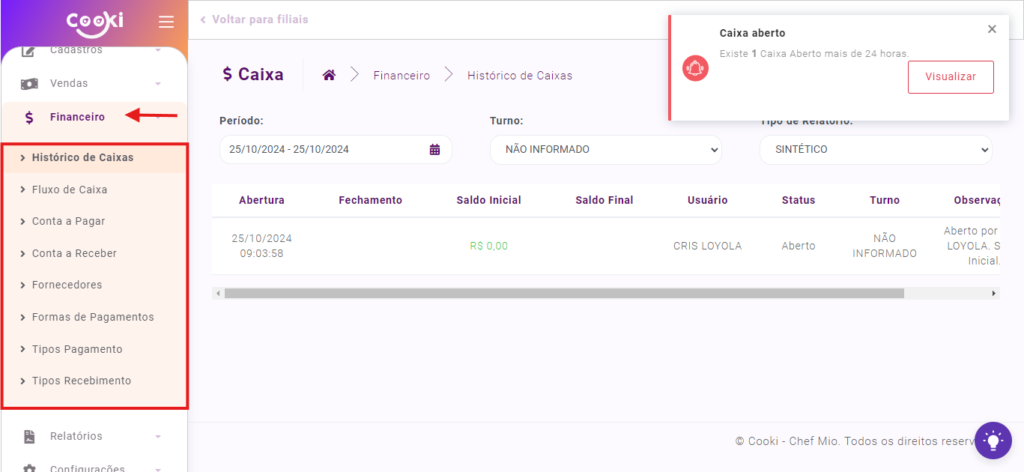1024x472 pixels.
Task: Open the report type SINTÉTICO dropdown
Action: pos(875,150)
